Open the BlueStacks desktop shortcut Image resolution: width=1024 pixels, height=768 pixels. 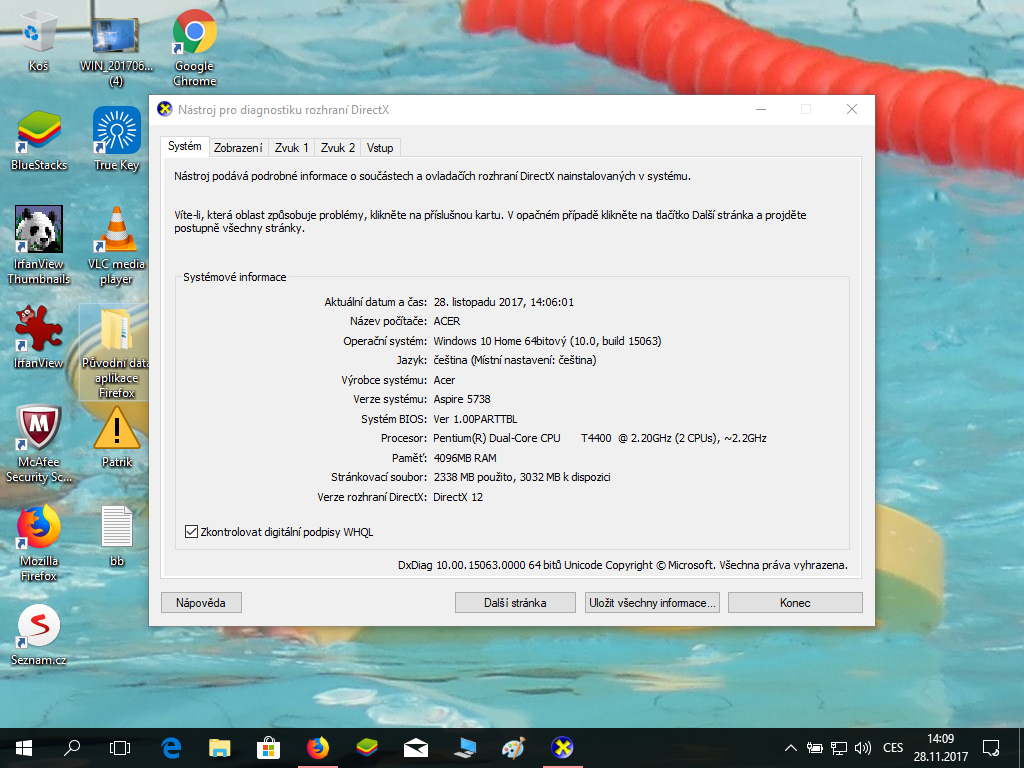pos(39,135)
